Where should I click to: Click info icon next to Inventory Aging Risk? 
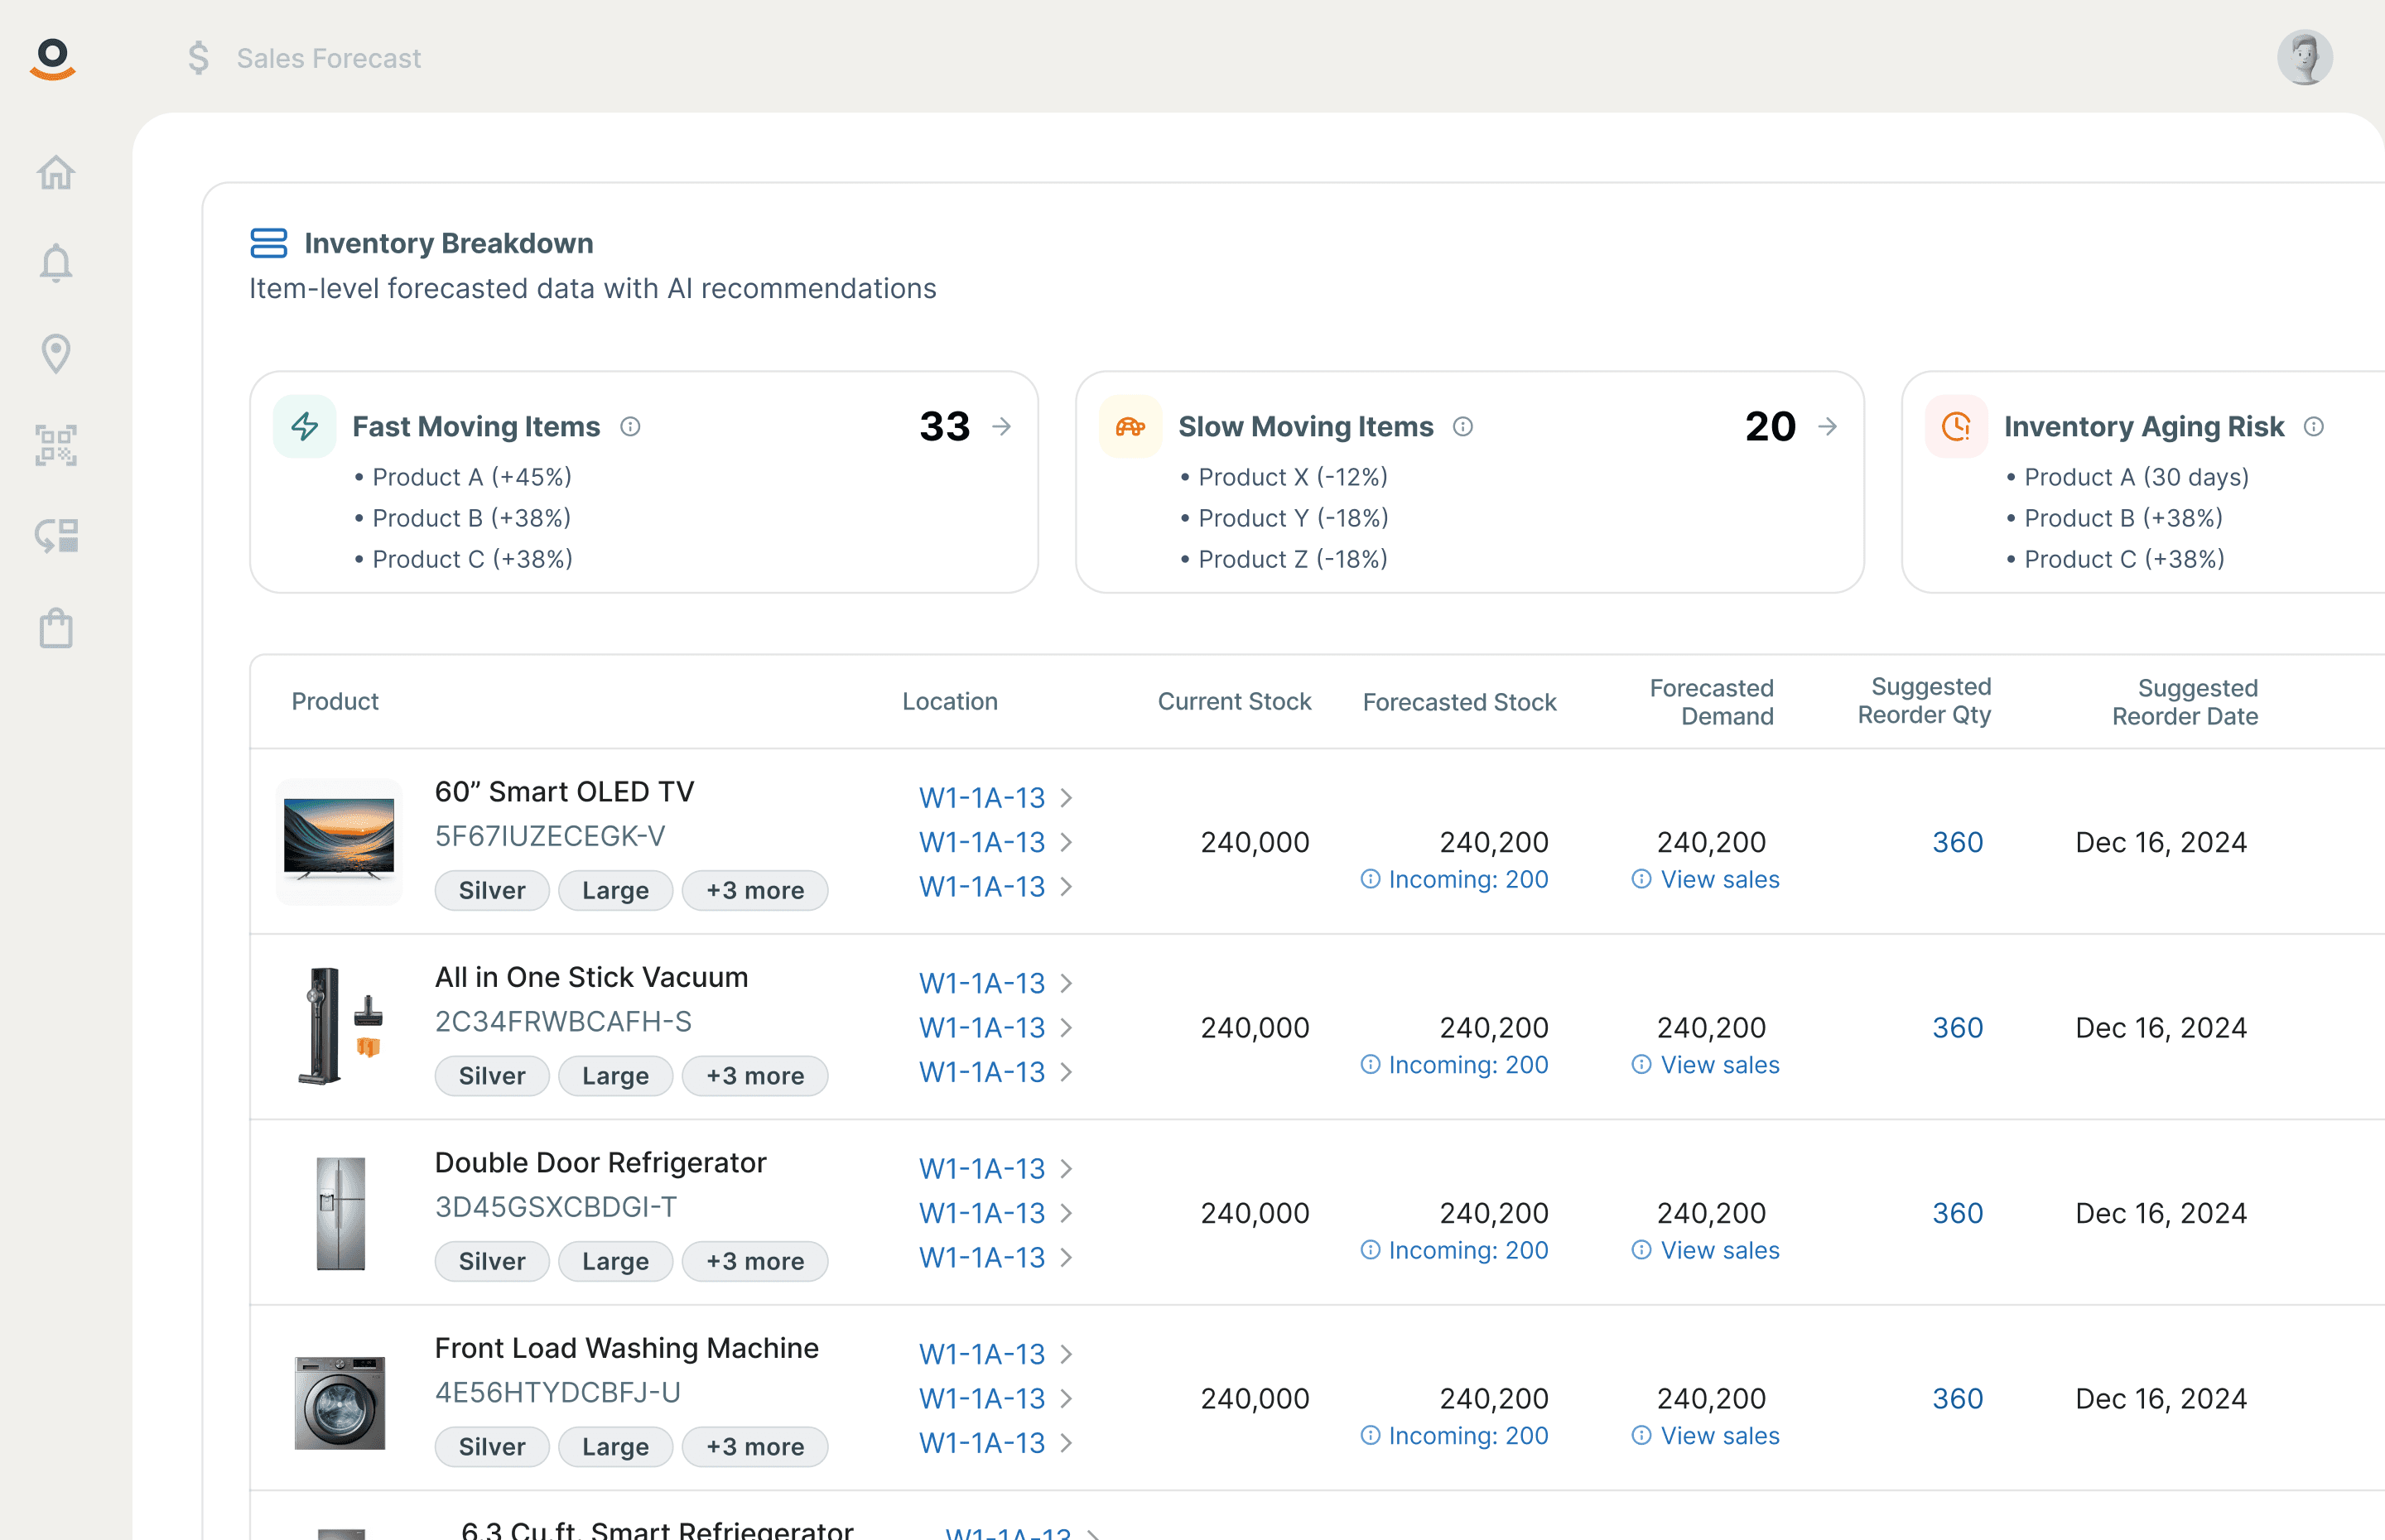(x=2313, y=427)
